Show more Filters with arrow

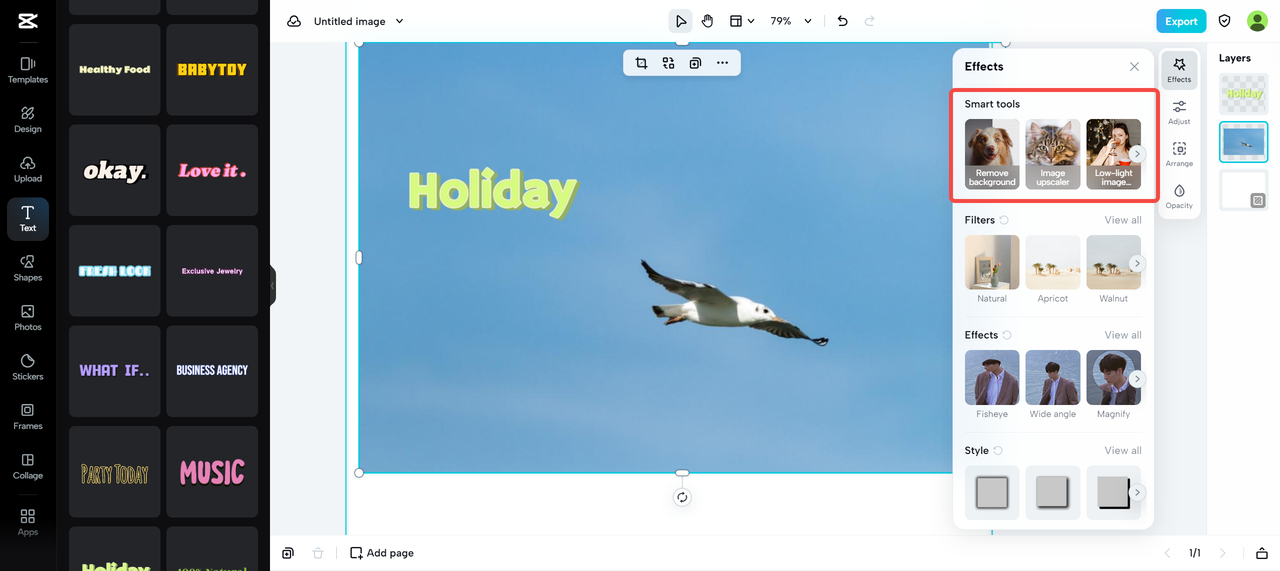1137,263
